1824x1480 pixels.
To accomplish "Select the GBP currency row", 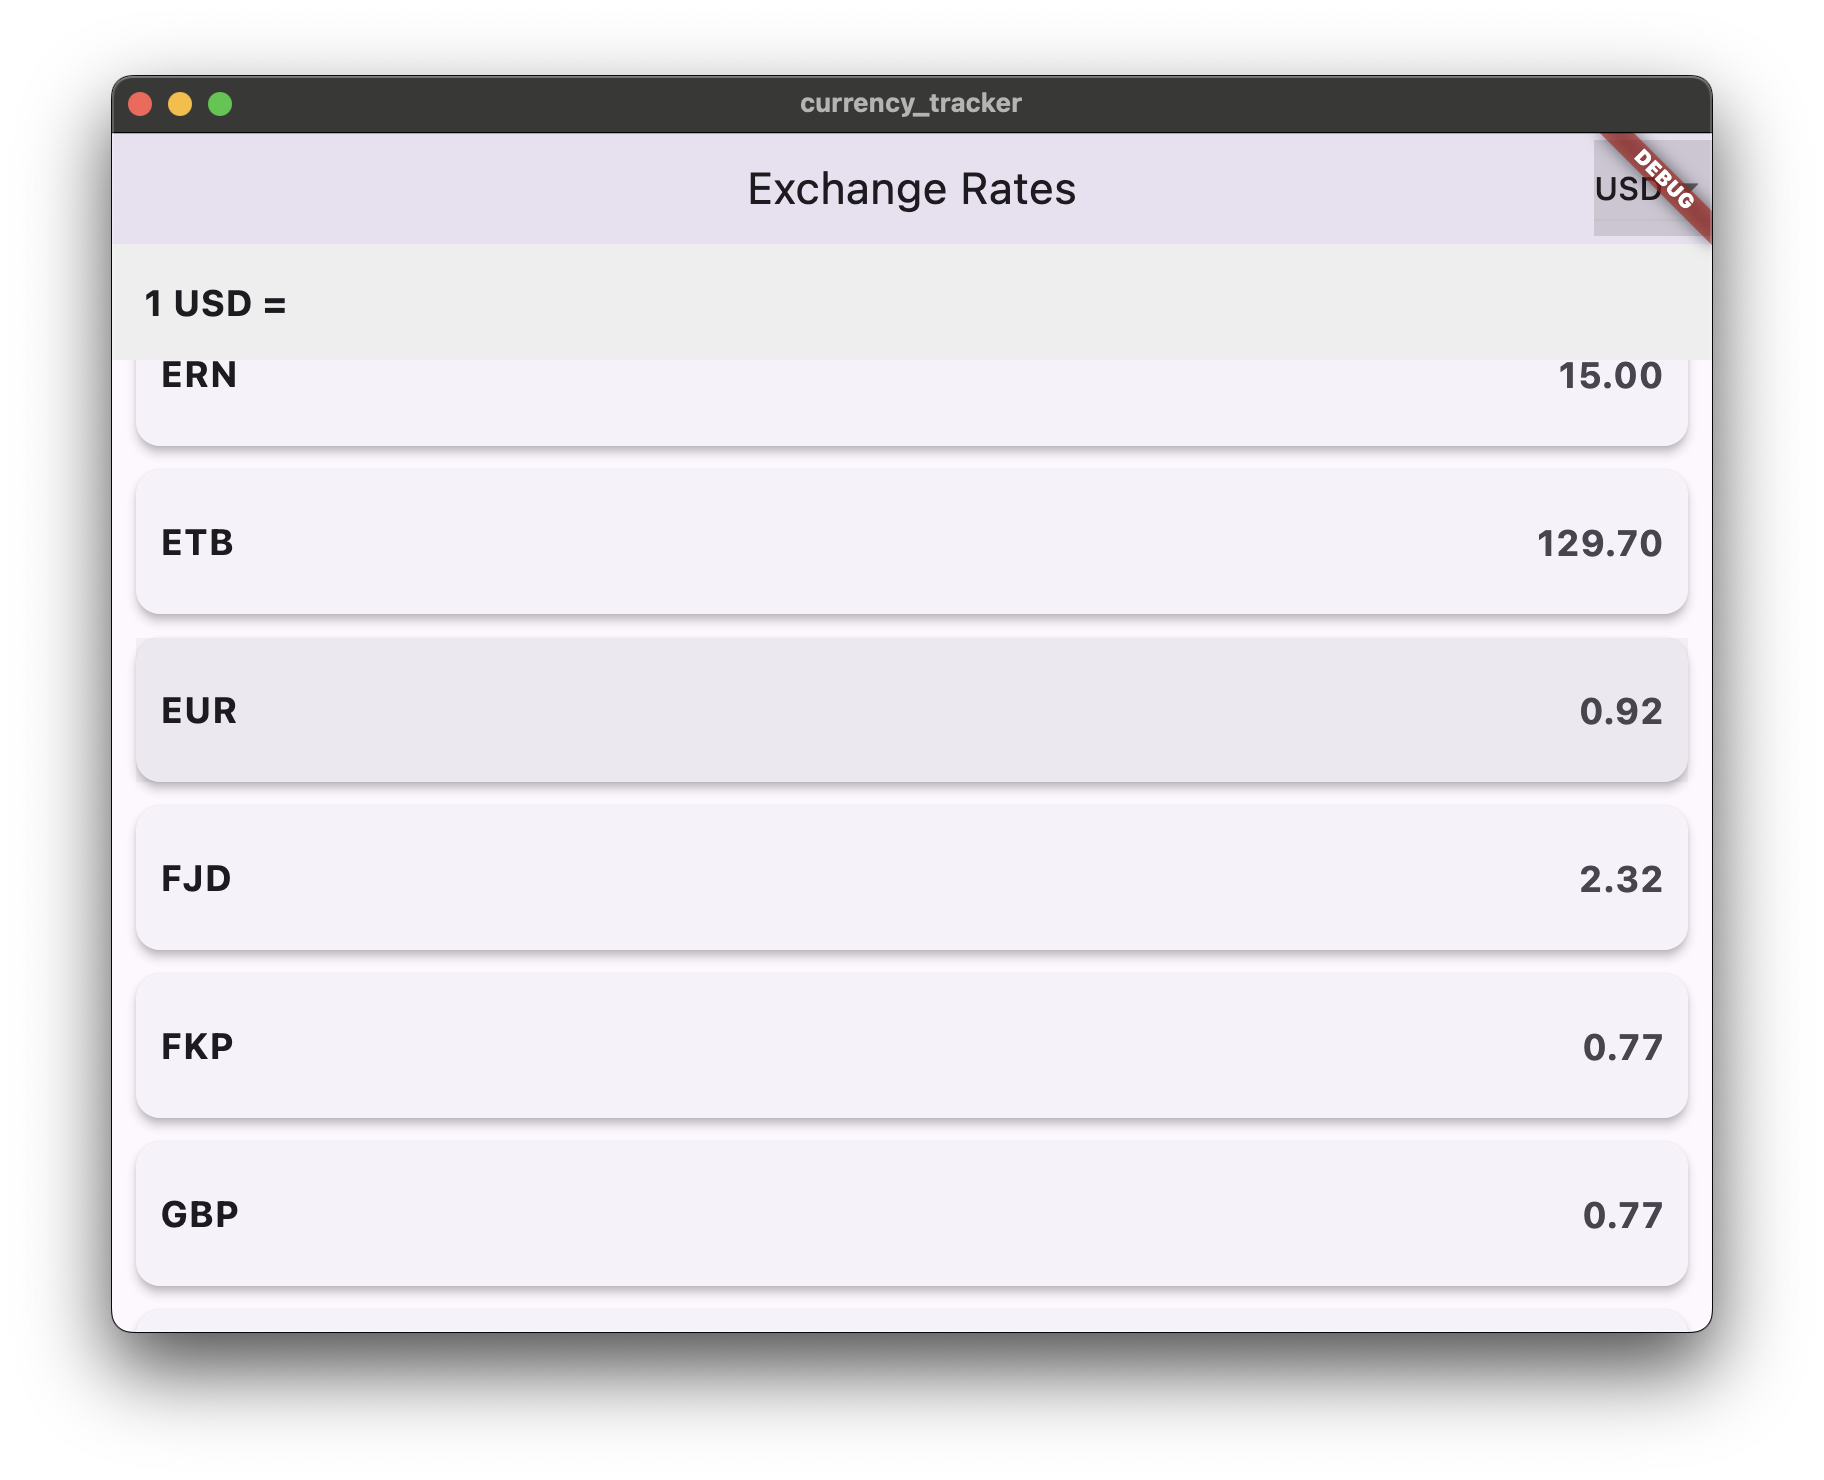I will click(911, 1214).
